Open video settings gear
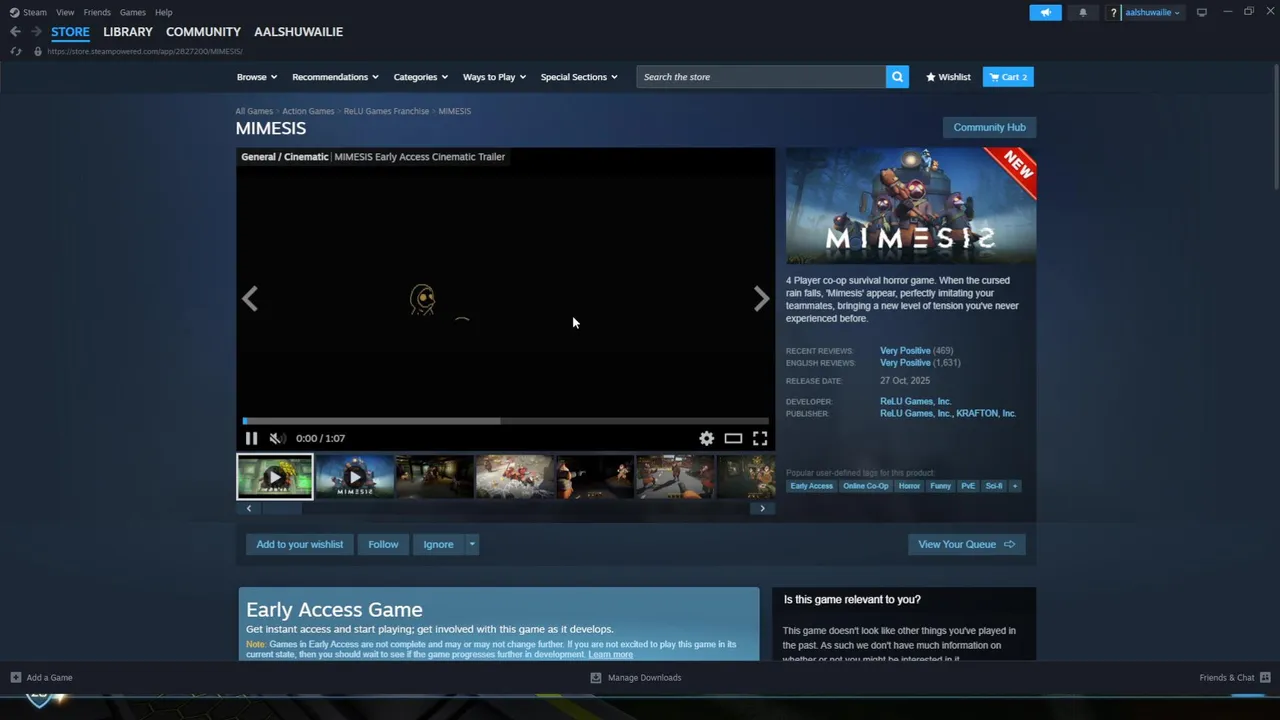 coord(706,438)
